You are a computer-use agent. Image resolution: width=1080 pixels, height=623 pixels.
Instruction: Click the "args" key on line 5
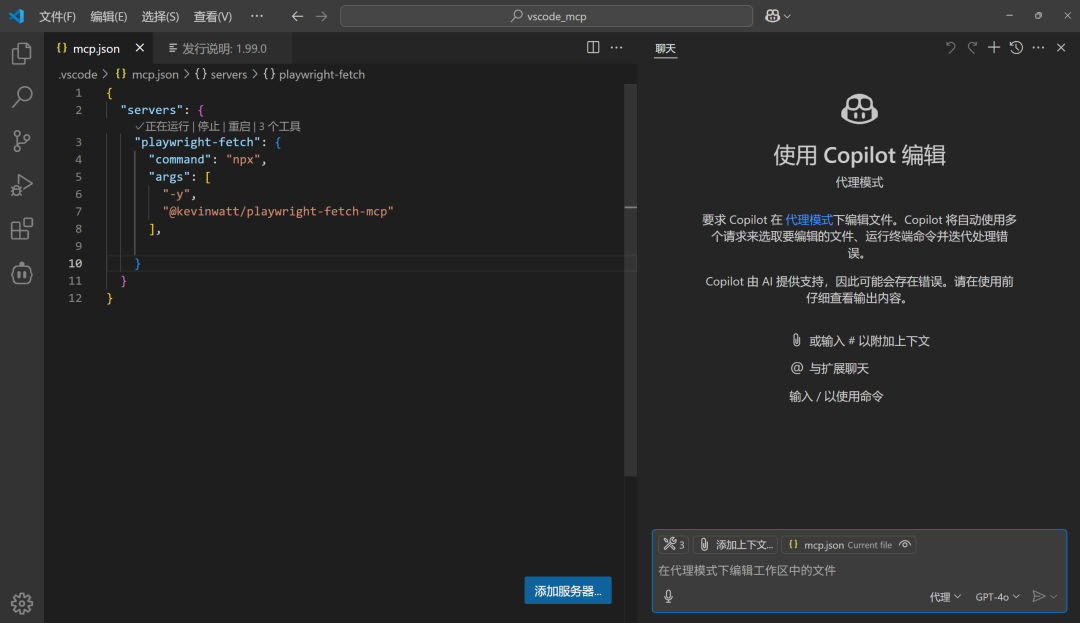tap(169, 177)
